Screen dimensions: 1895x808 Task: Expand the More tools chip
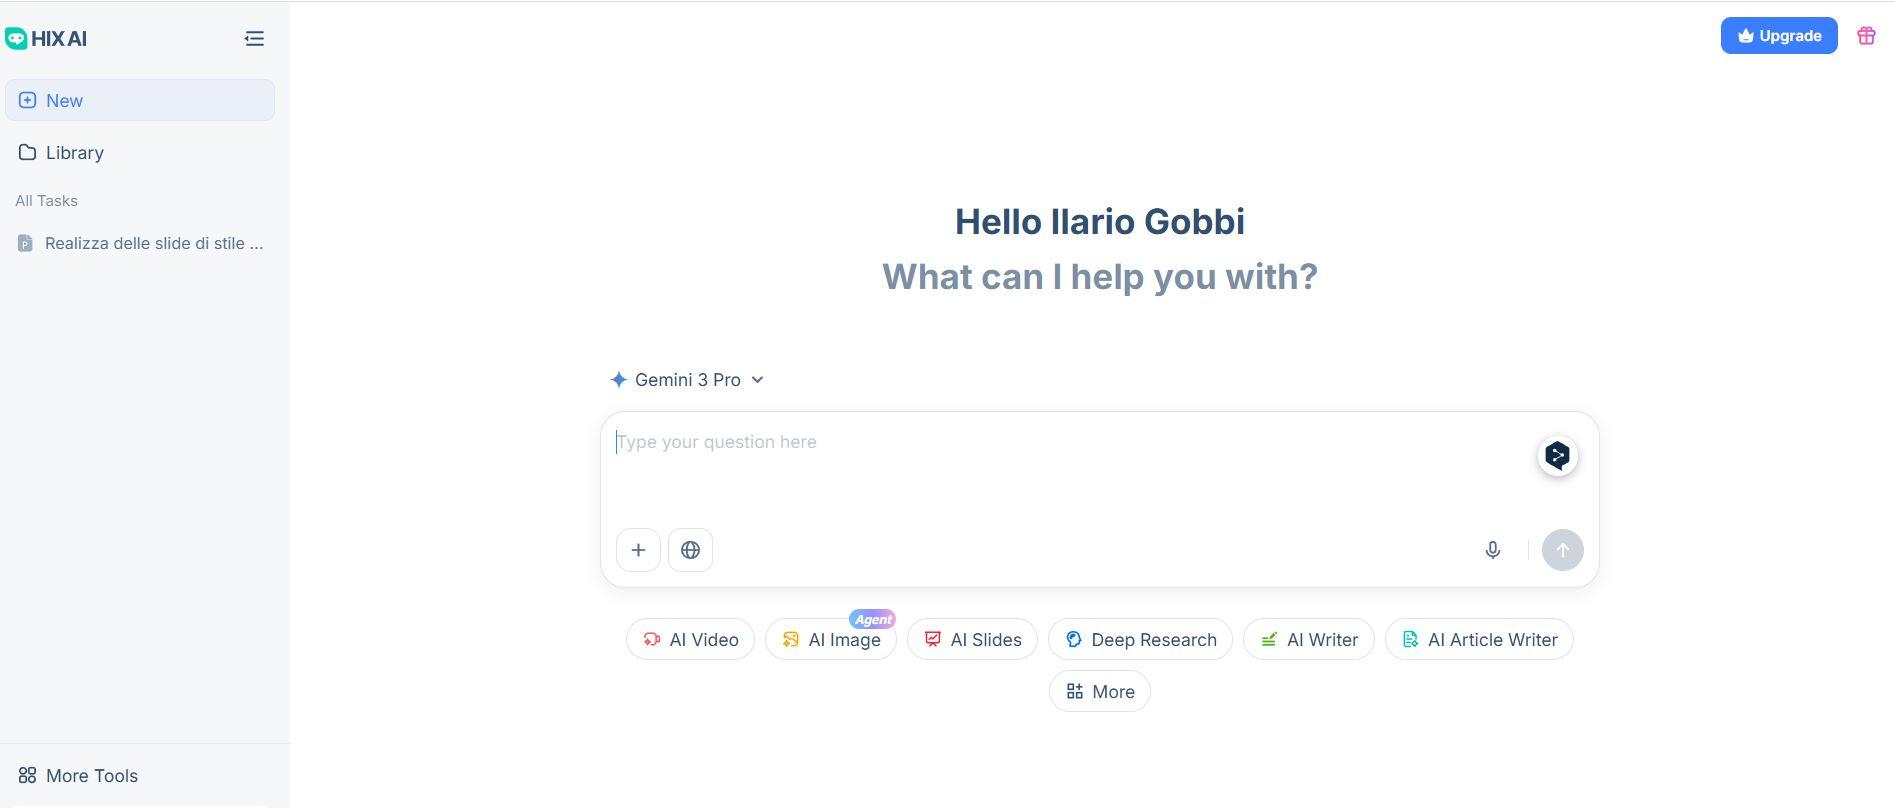point(1099,692)
